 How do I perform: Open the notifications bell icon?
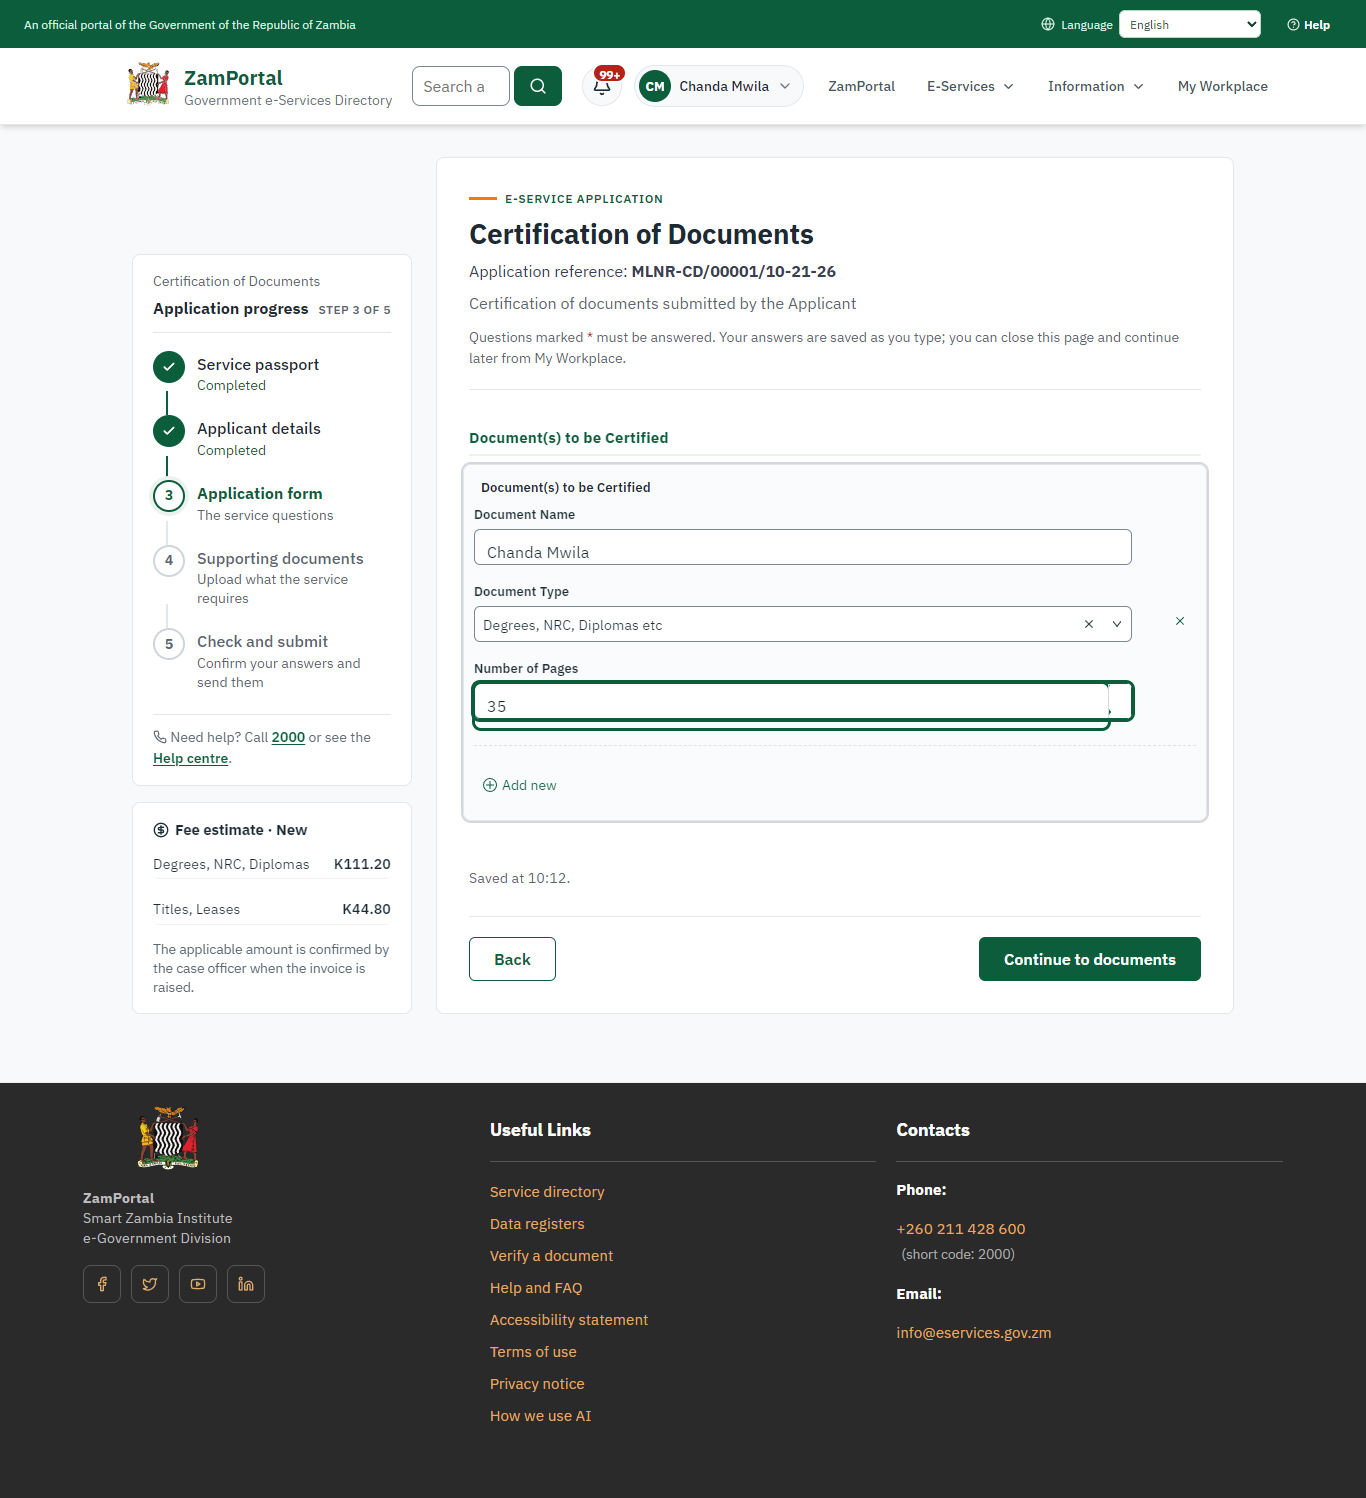tap(602, 86)
